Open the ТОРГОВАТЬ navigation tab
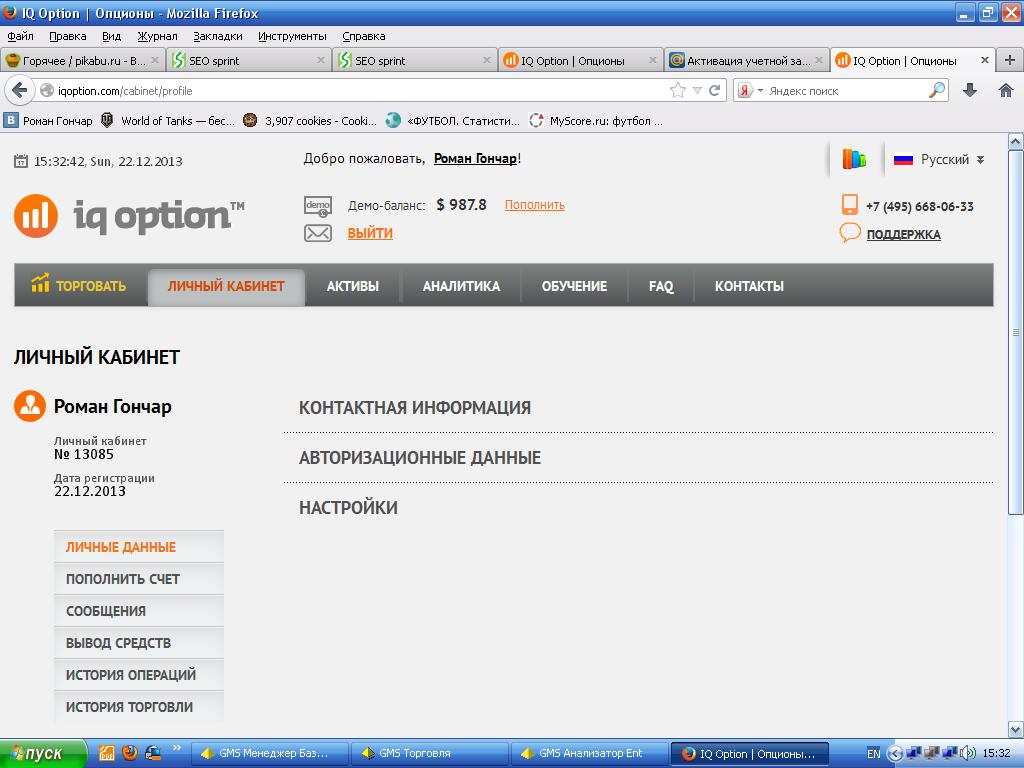Image resolution: width=1024 pixels, height=768 pixels. click(79, 285)
